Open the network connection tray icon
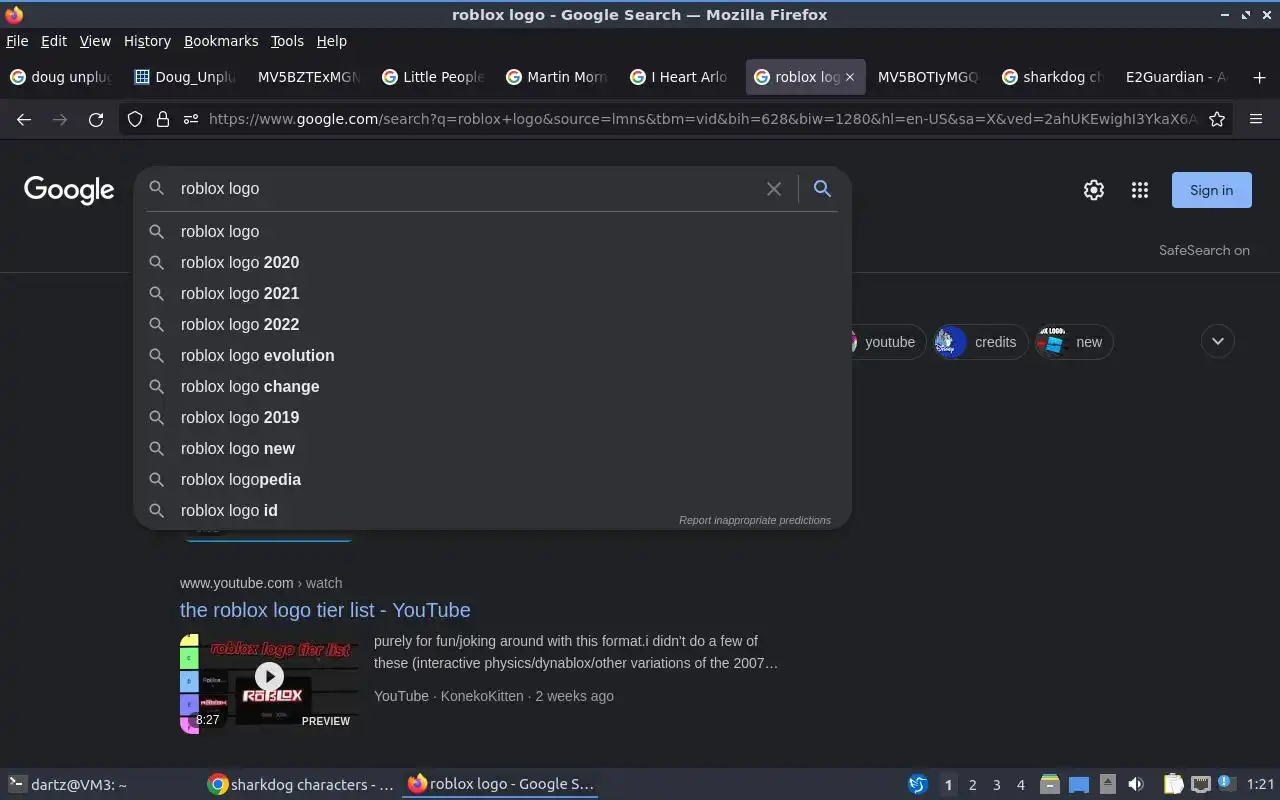Viewport: 1280px width, 800px height. point(1201,785)
